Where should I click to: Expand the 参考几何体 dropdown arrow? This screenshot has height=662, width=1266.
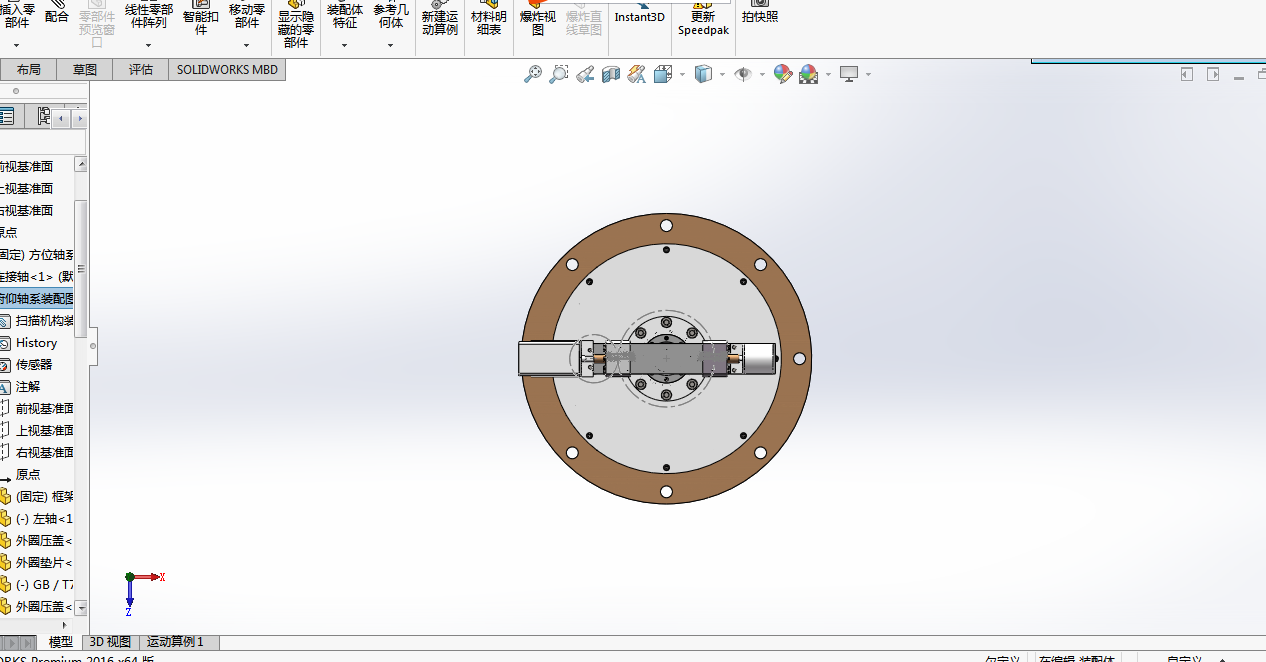(x=391, y=45)
